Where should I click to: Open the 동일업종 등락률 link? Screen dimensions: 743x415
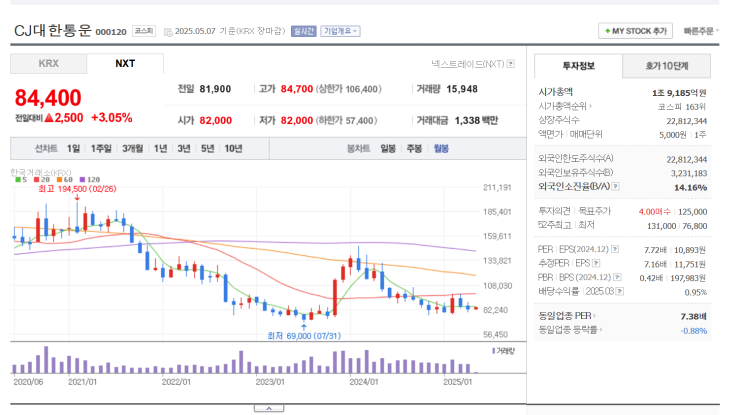point(570,330)
